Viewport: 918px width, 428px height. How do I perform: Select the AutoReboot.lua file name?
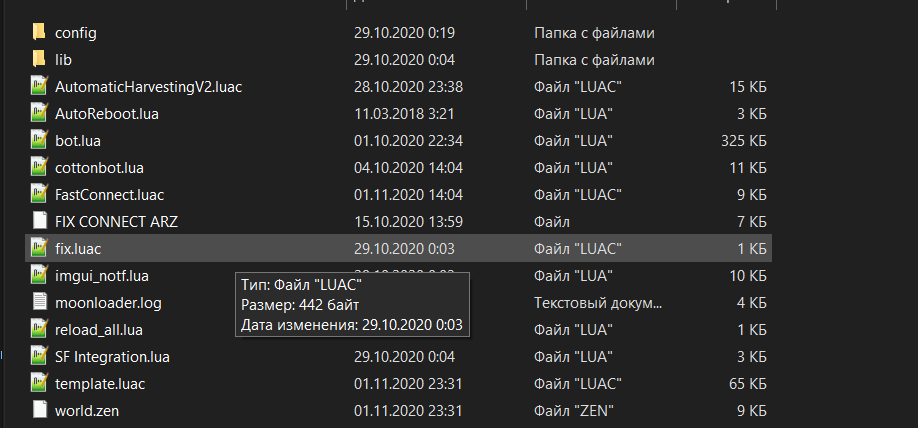click(x=107, y=113)
